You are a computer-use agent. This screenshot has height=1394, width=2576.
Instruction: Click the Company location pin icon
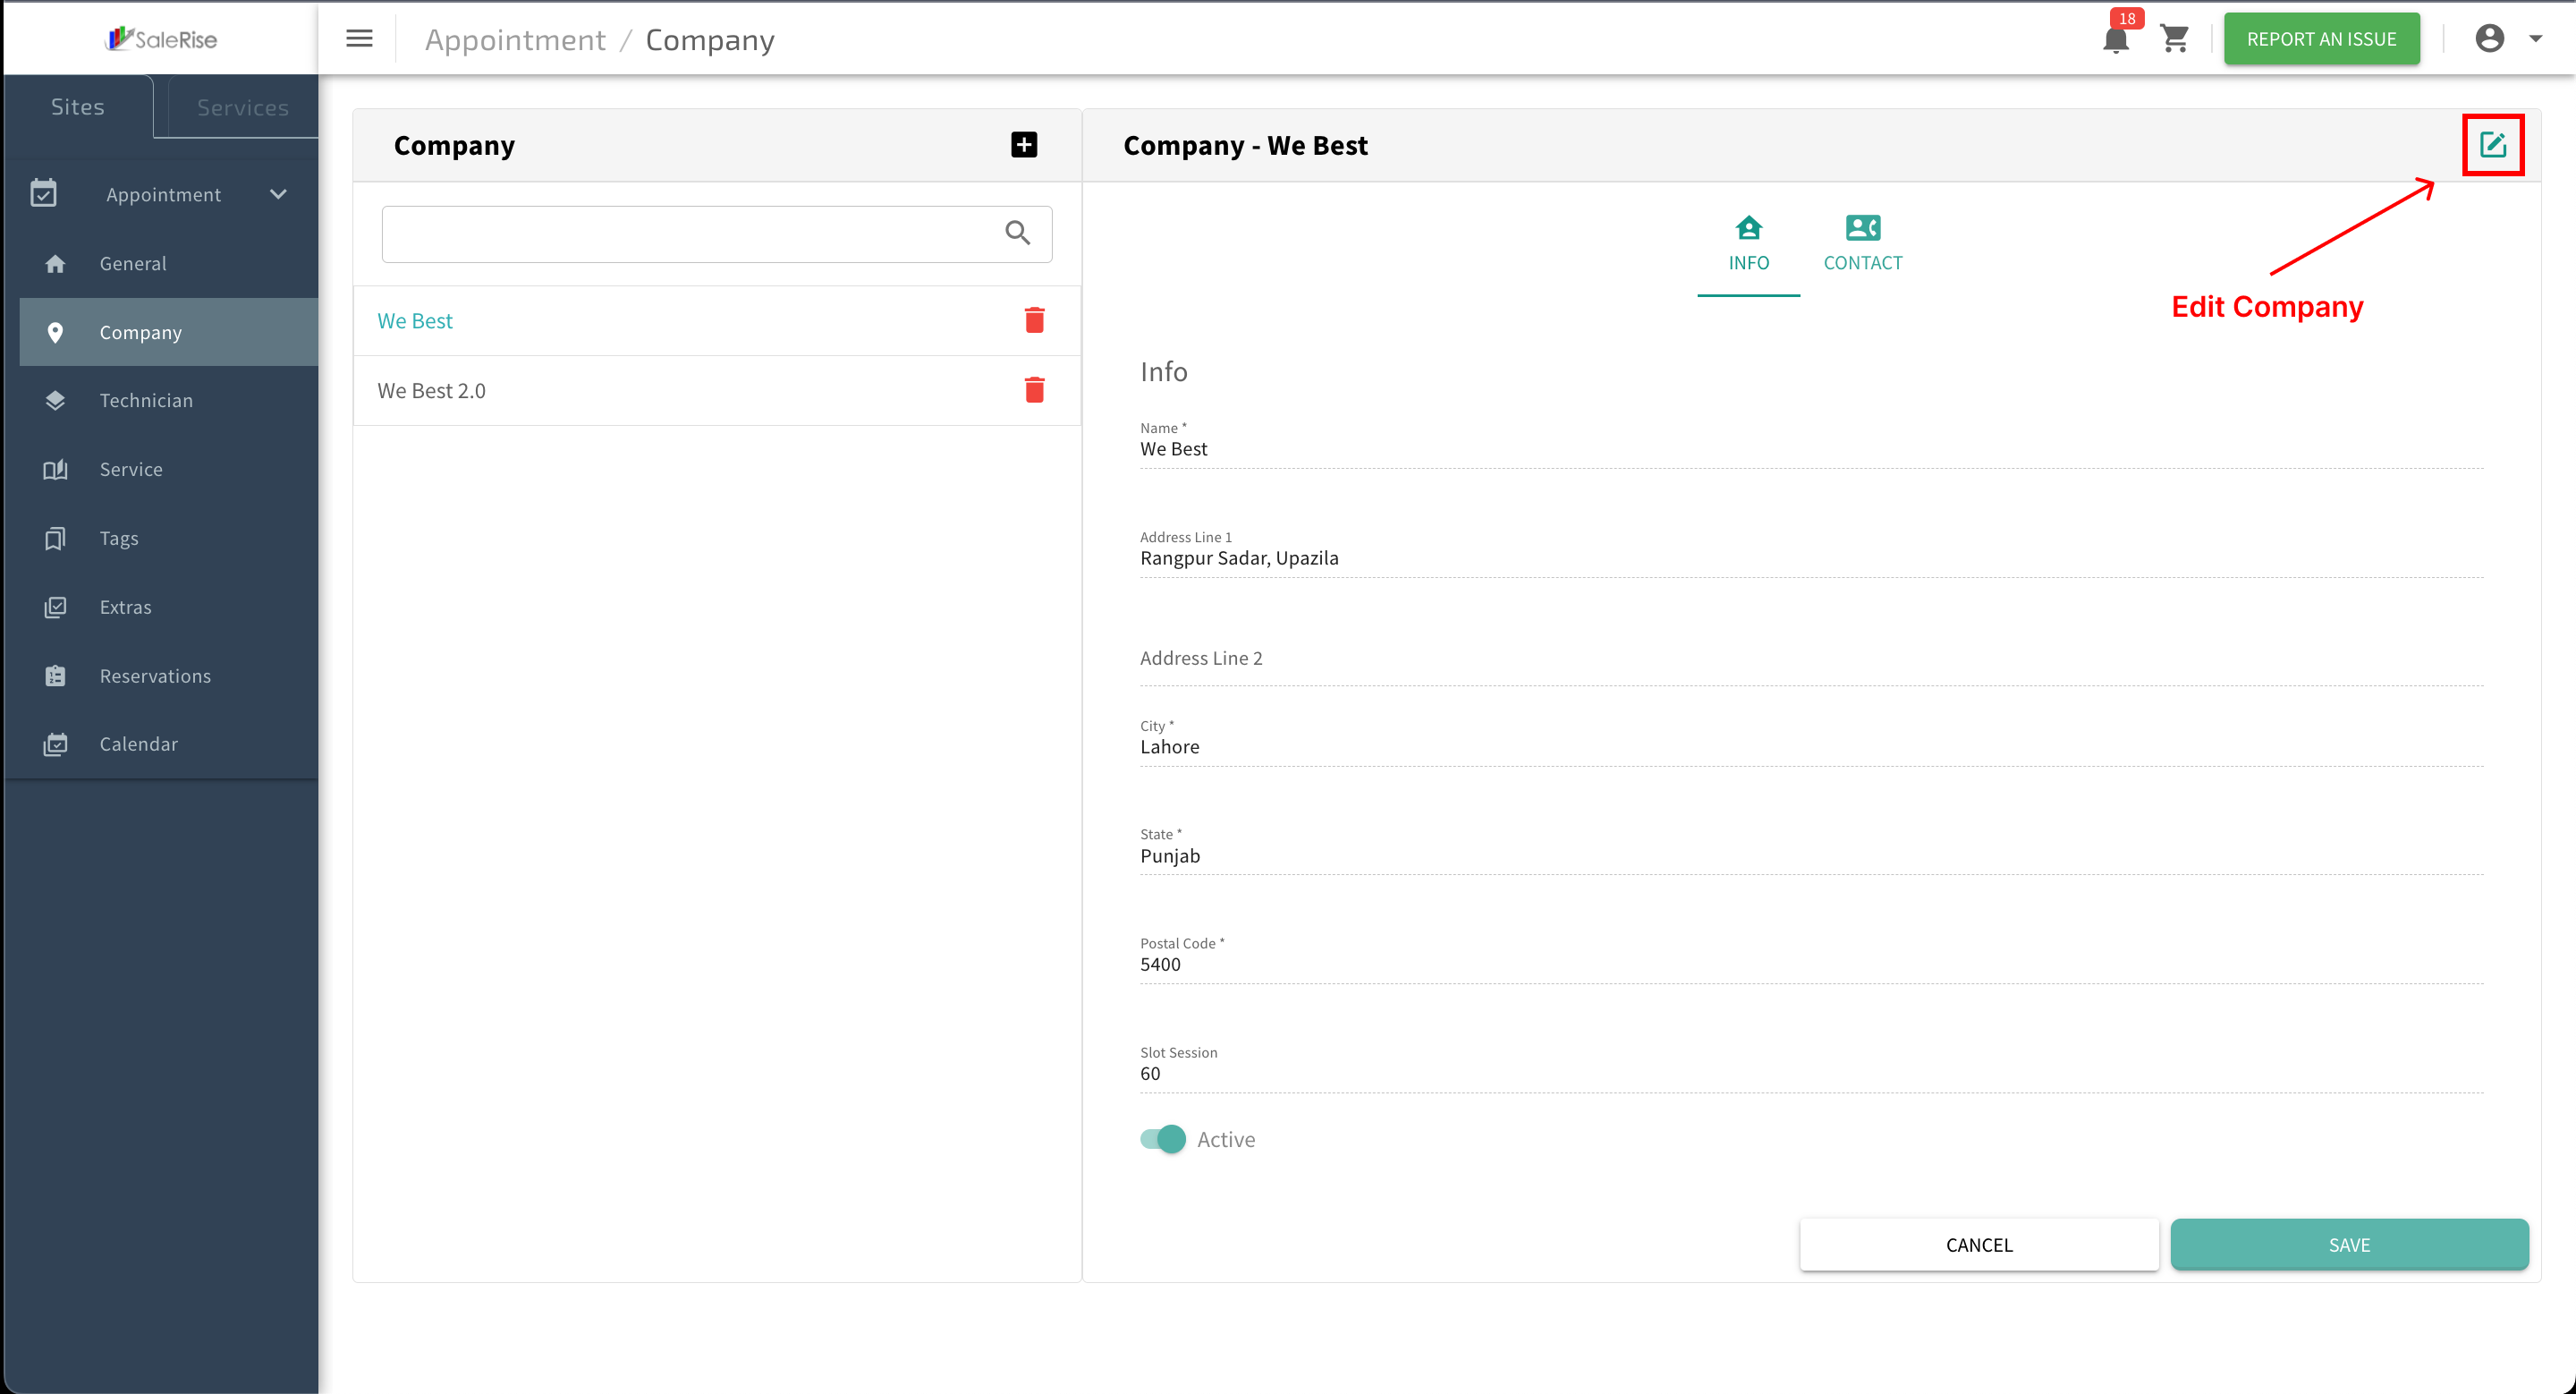pyautogui.click(x=55, y=332)
